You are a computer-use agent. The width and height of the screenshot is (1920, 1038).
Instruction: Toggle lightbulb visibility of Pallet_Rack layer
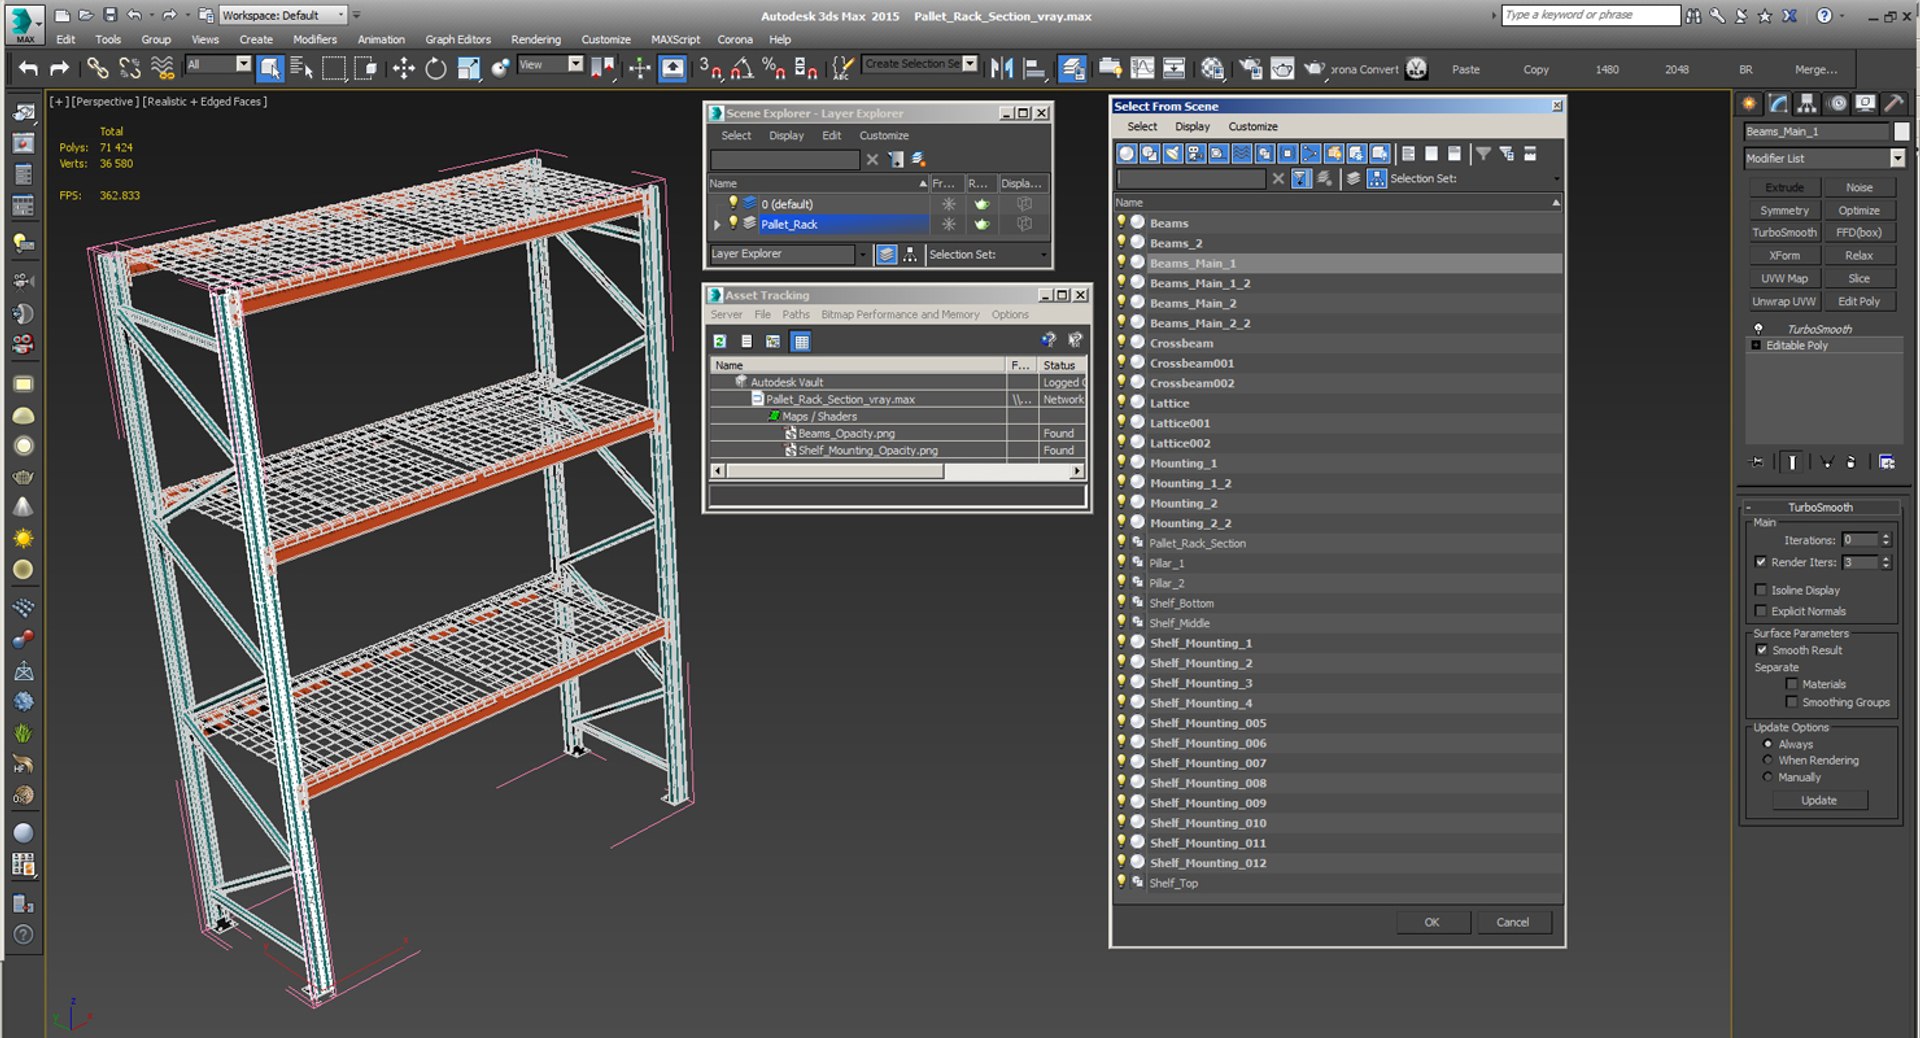click(x=733, y=223)
